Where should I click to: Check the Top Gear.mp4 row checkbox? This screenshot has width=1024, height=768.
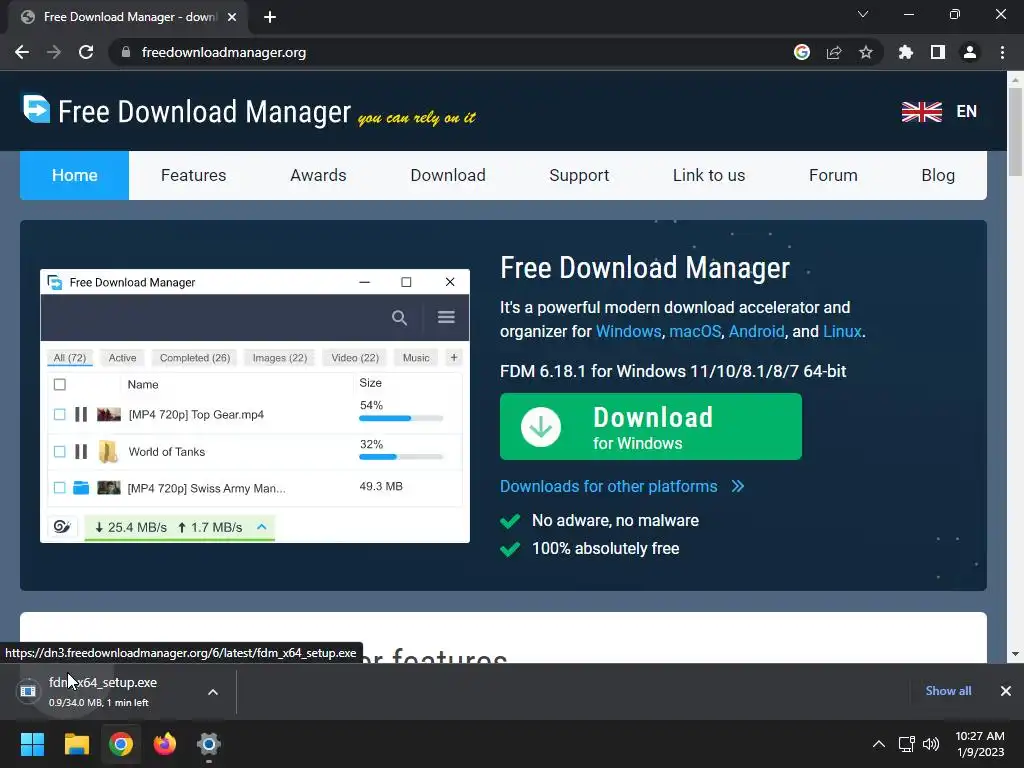click(59, 414)
